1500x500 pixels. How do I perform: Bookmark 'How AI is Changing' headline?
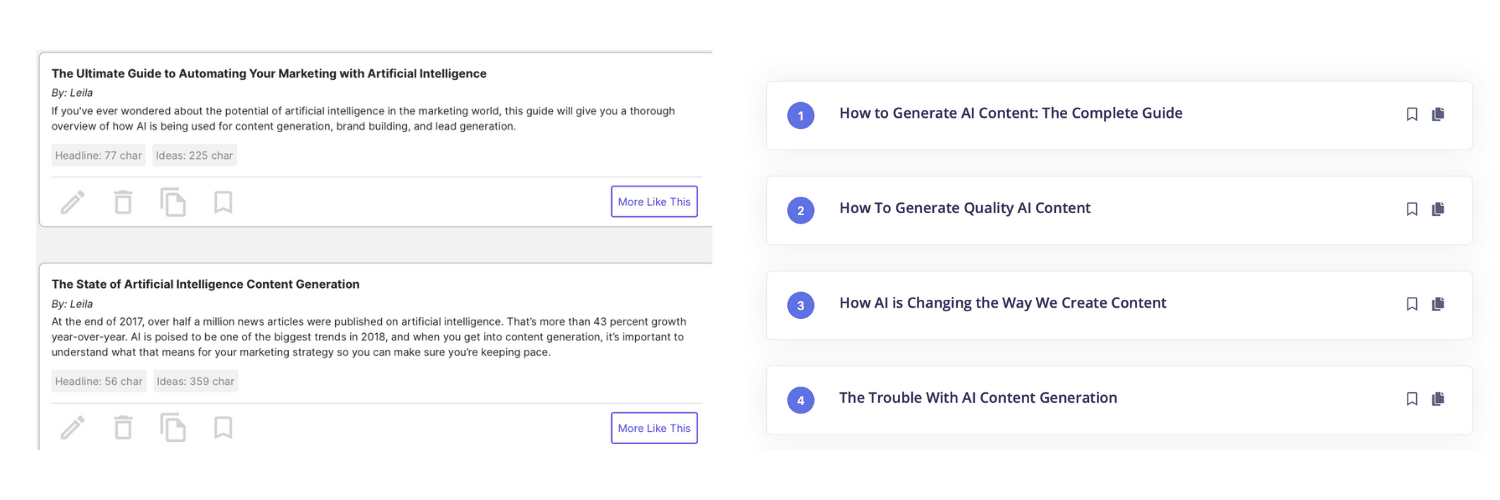click(x=1412, y=304)
